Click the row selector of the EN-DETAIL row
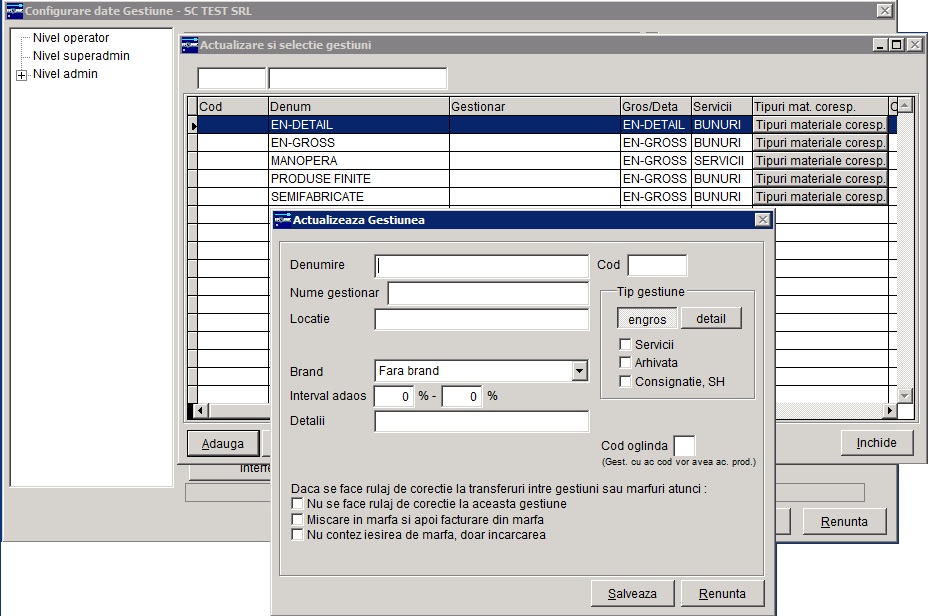The image size is (928, 616). pyautogui.click(x=192, y=125)
